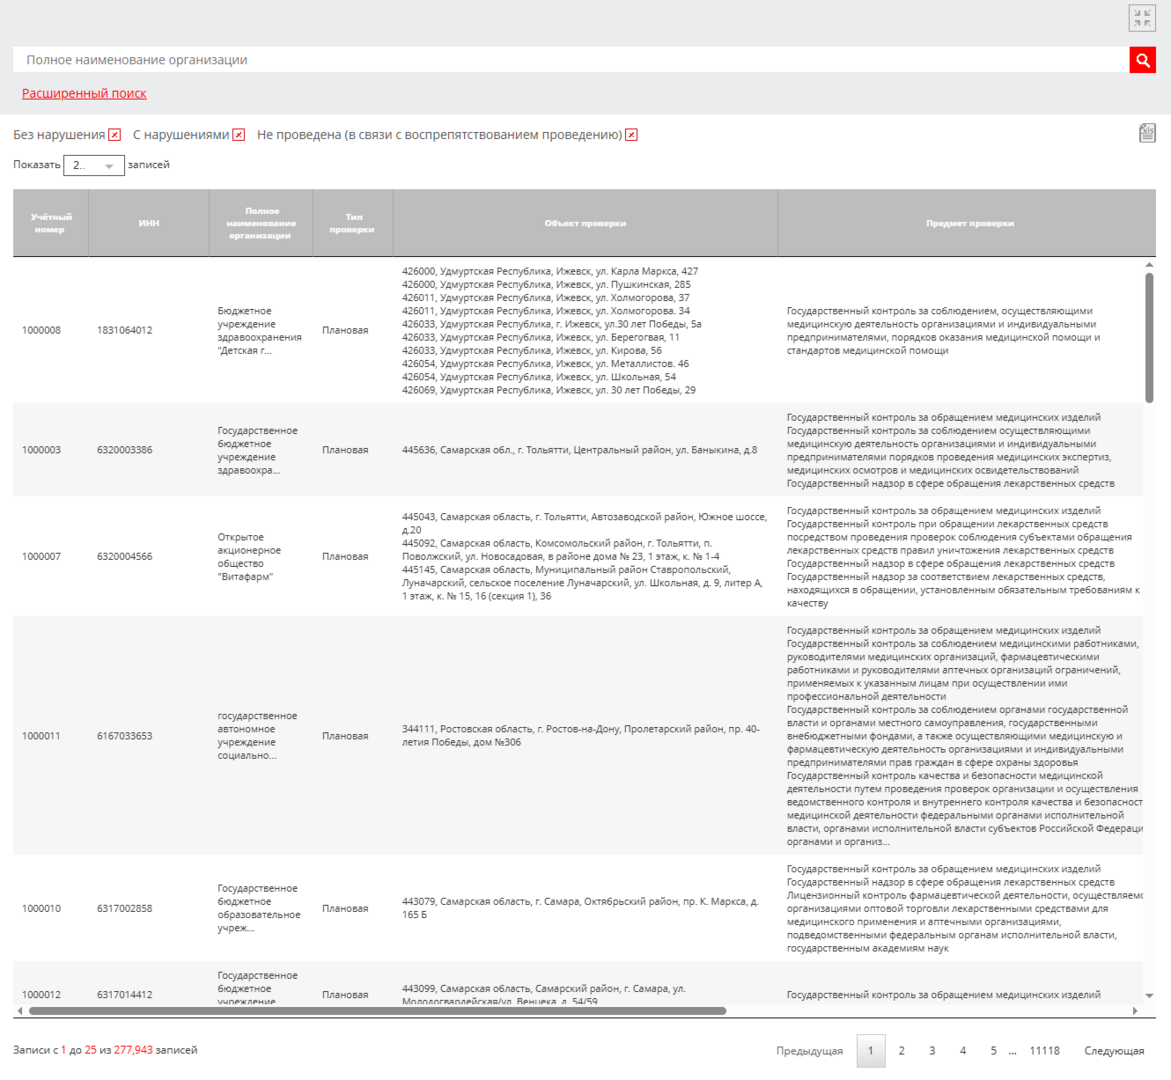
Task: Click 'Плановая' in row 1000003
Action: click(x=345, y=450)
